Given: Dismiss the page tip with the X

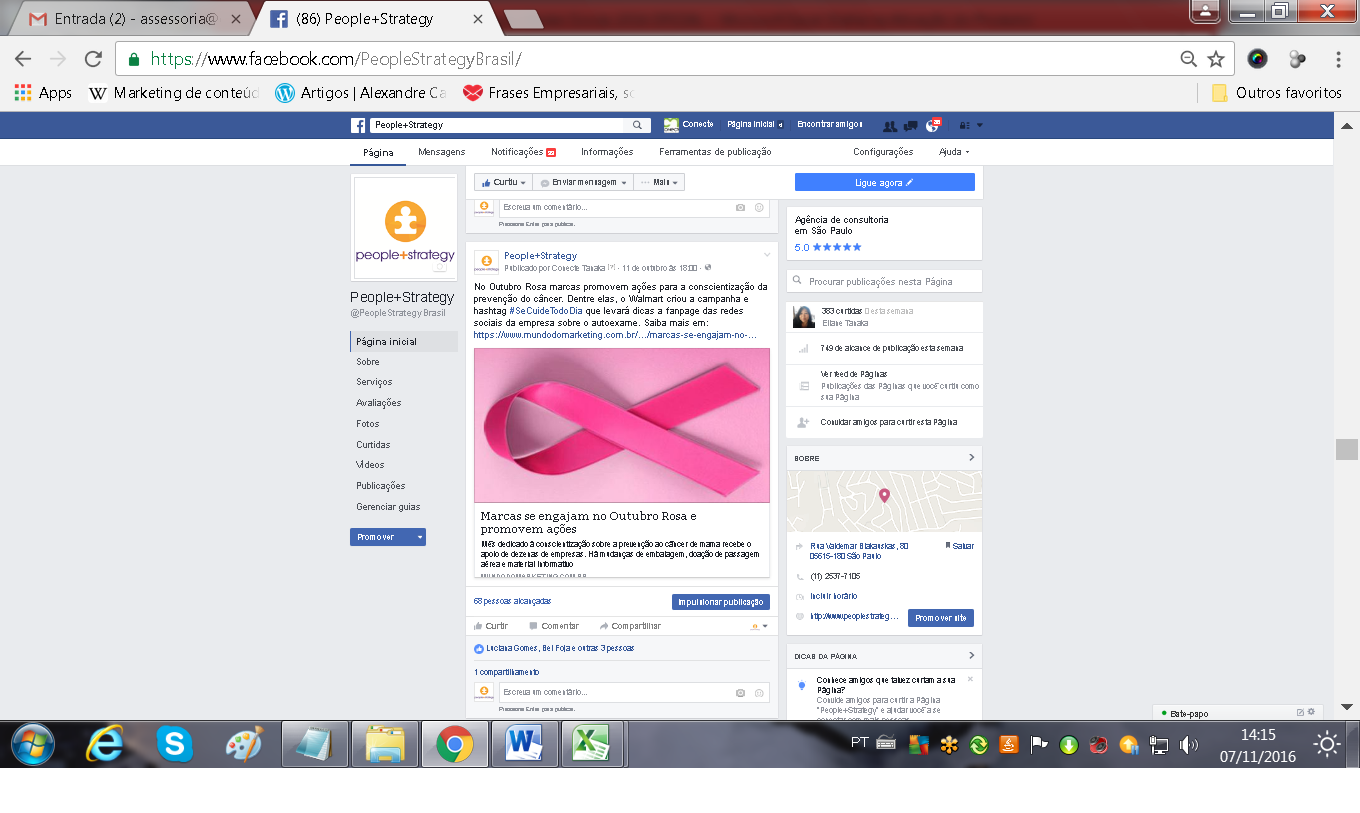Looking at the screenshot, I should click(970, 679).
